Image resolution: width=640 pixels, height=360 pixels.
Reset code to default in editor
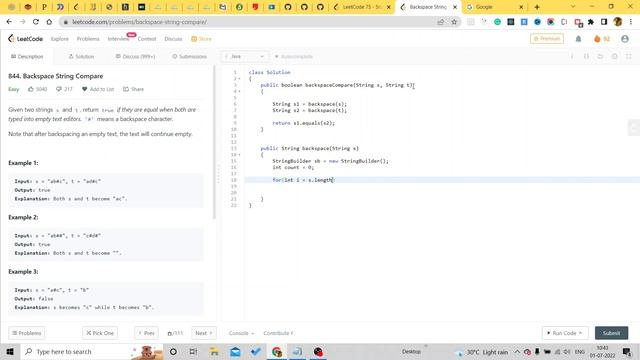coord(600,56)
